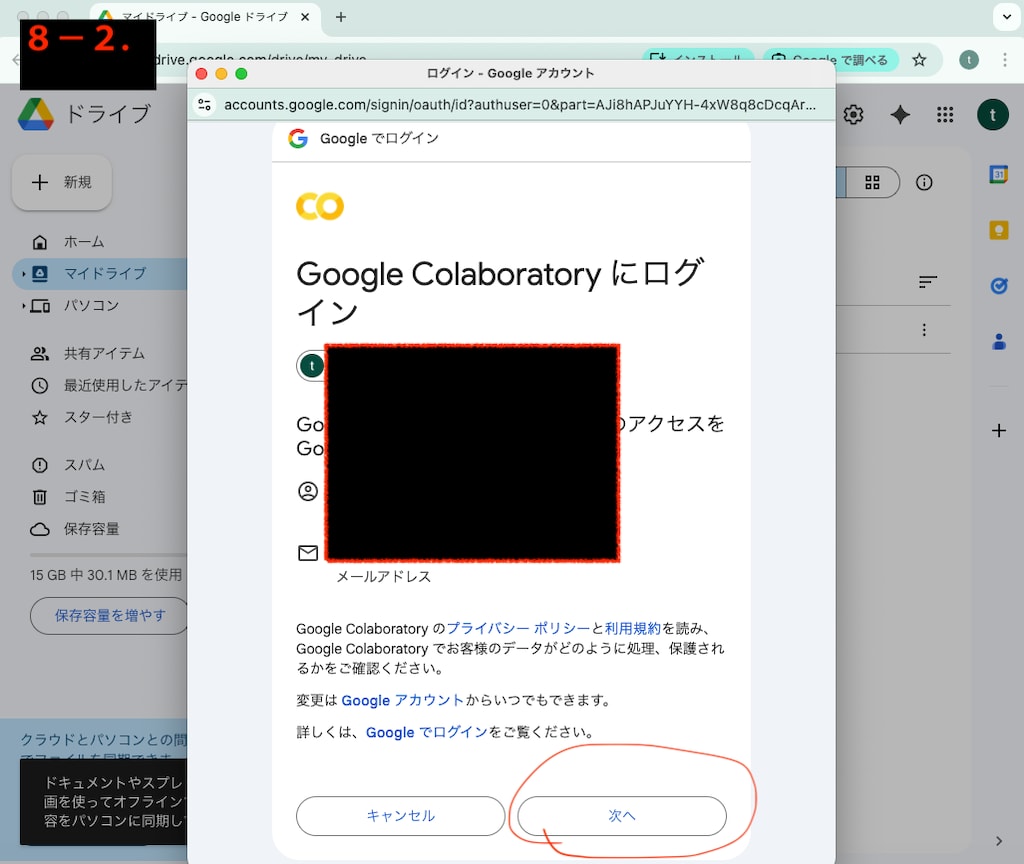Open Google Tasks from the side panel
The image size is (1024, 864).
click(x=999, y=286)
